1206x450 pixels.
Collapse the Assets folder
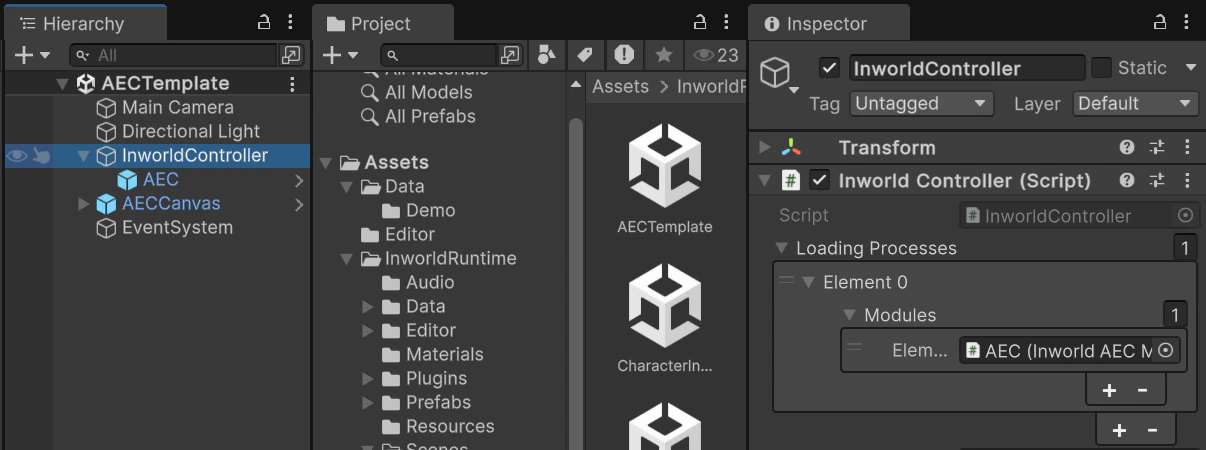[326, 163]
